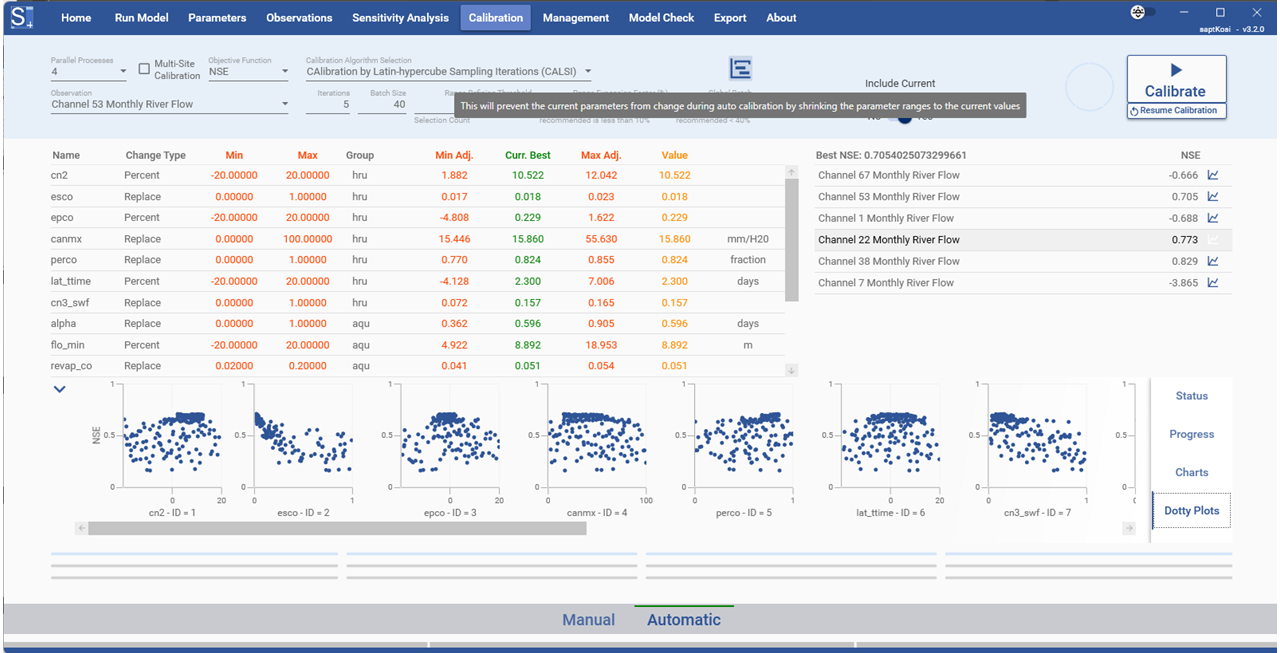Open the Objective Function NSE dropdown
The image size is (1280, 653).
248,72
